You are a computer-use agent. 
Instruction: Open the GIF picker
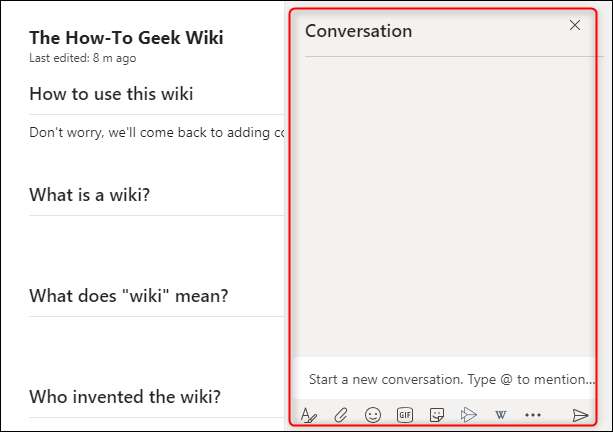405,415
